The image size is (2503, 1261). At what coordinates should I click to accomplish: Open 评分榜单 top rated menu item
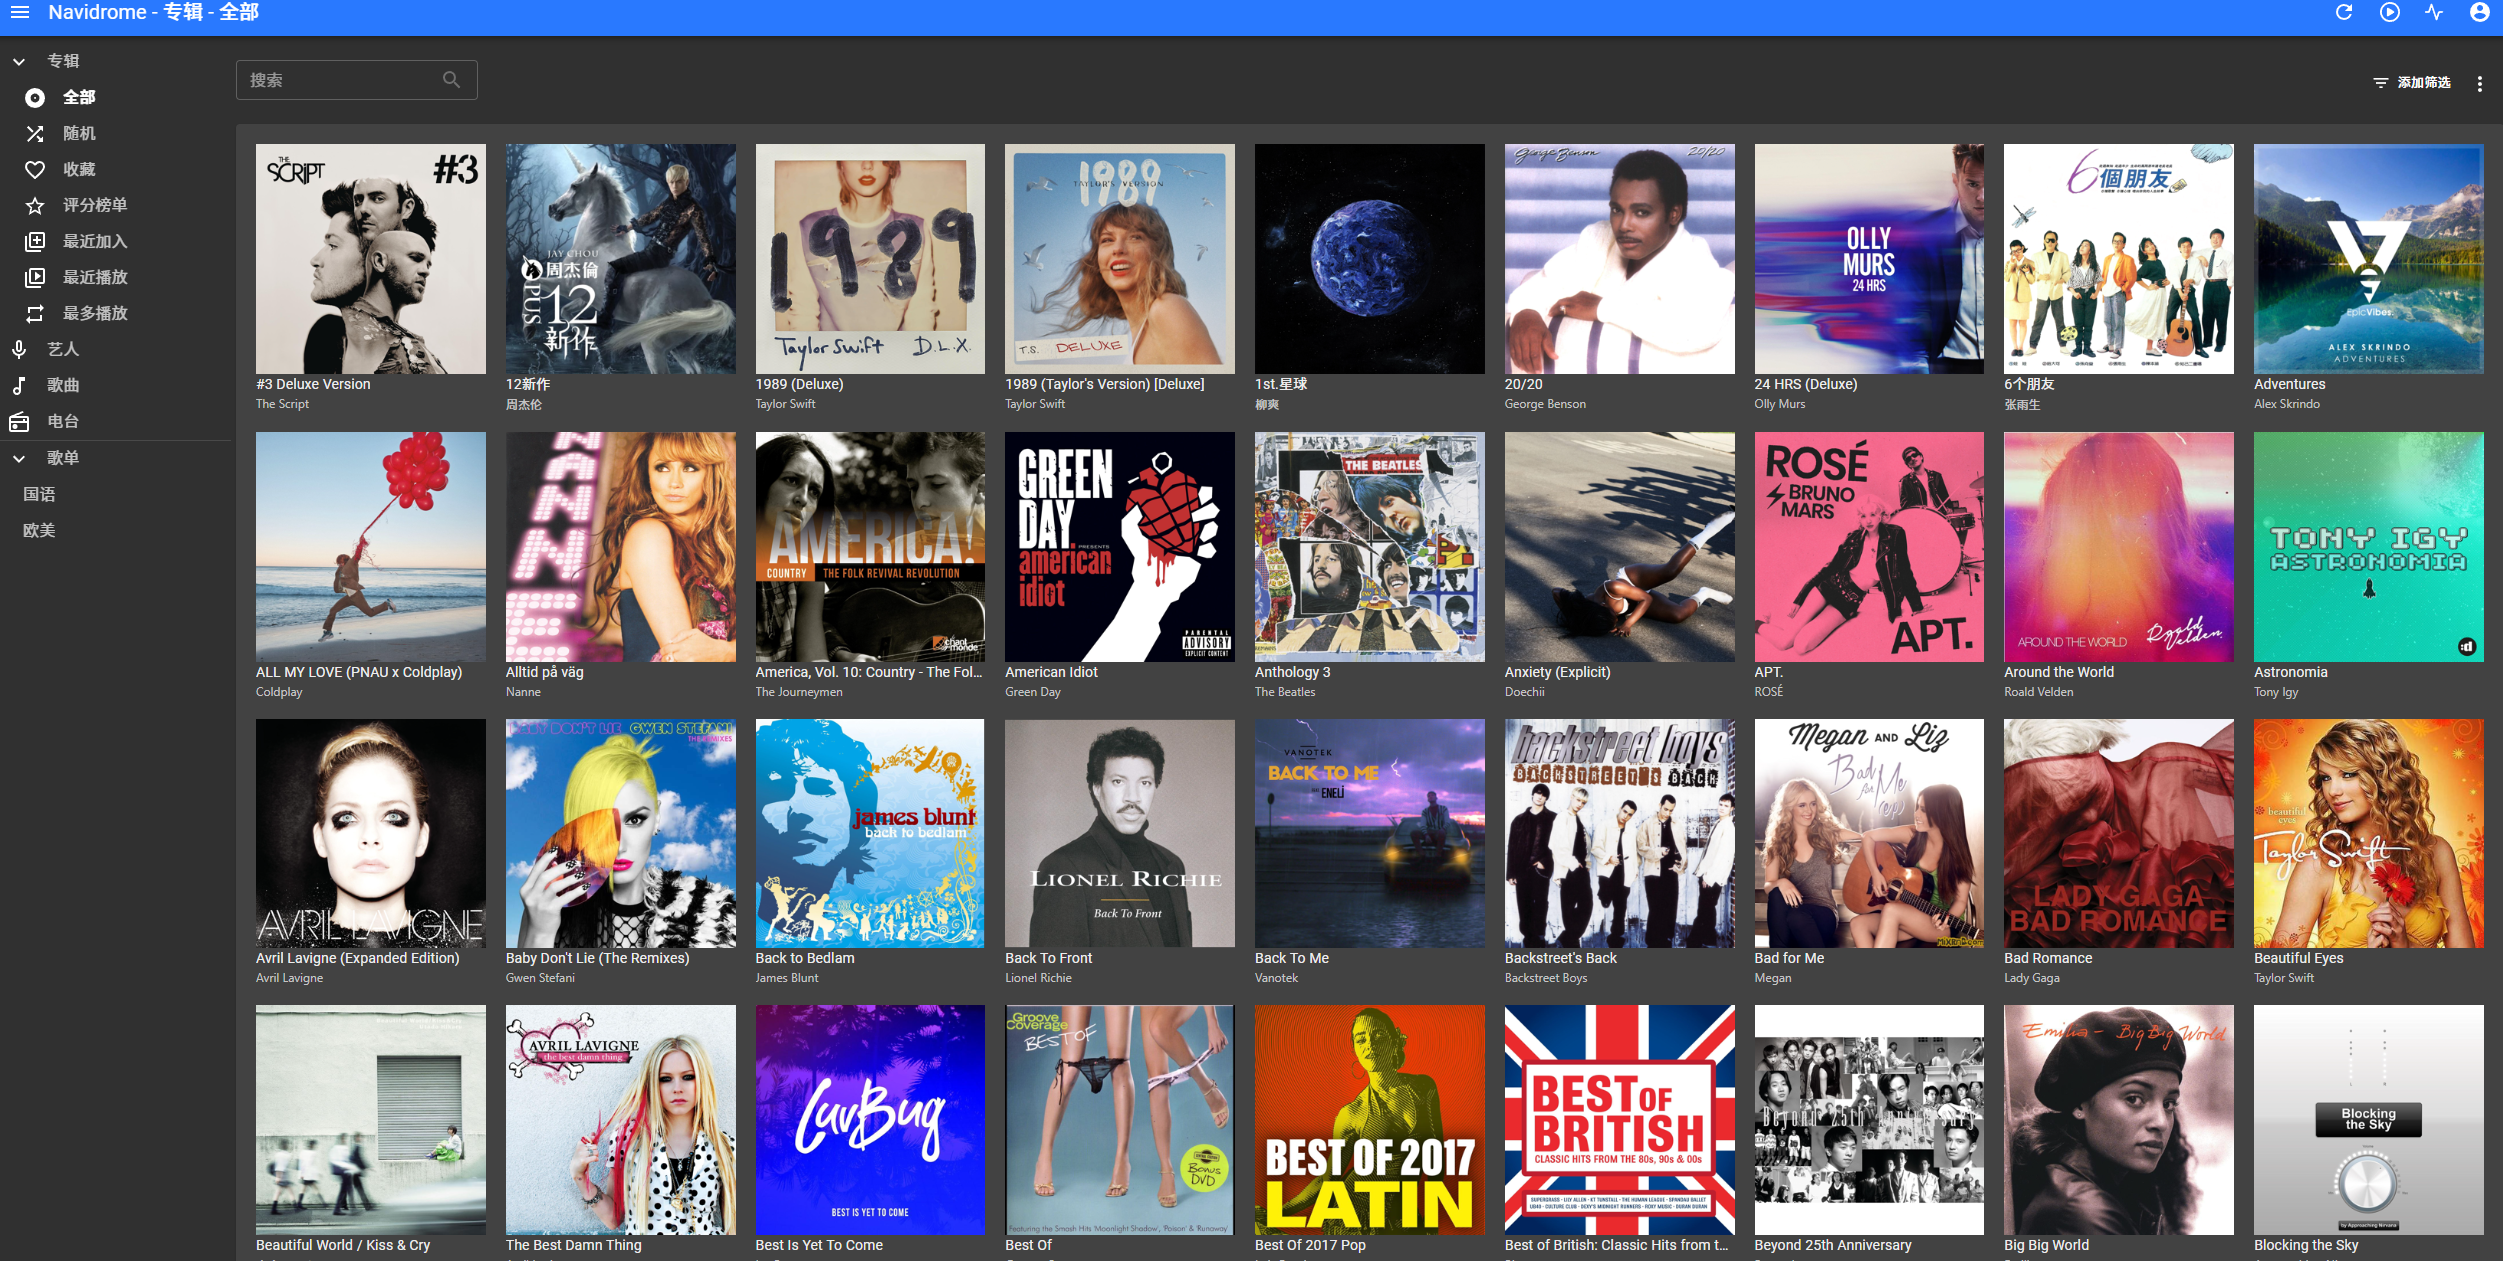(x=116, y=205)
